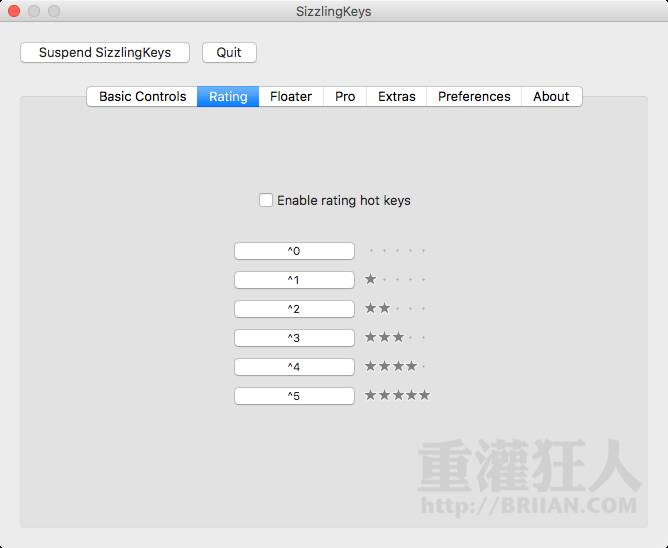Click the ^1 hotkey field
This screenshot has width=668, height=548.
click(294, 280)
